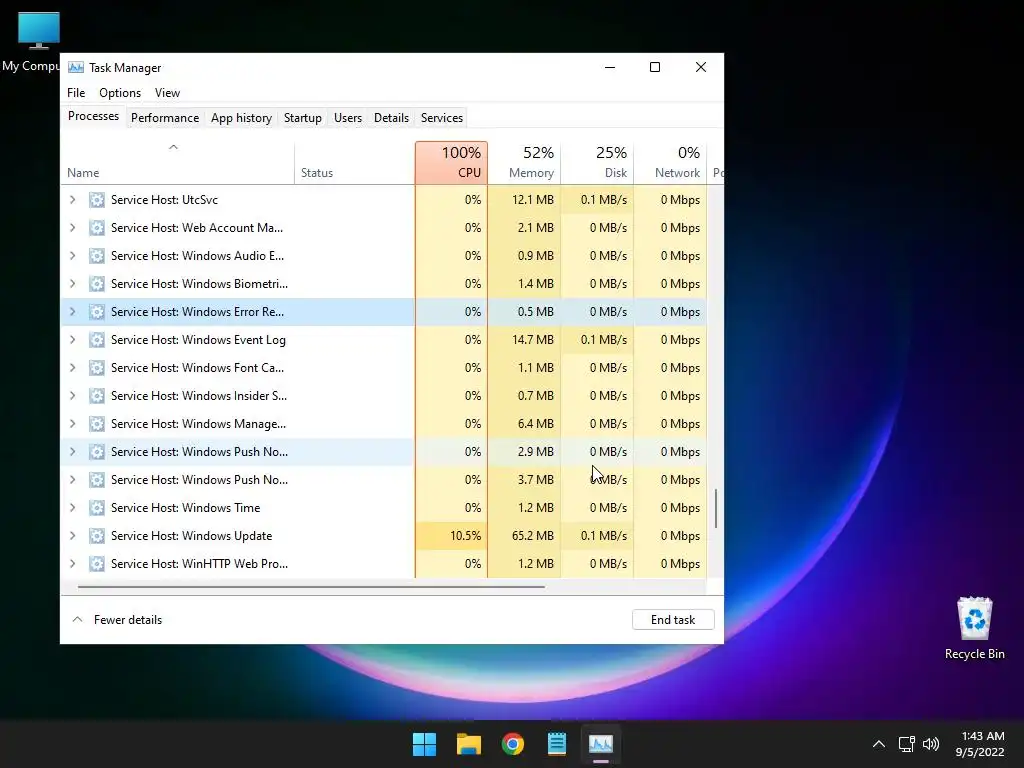Switch to the Startup tab
Viewport: 1024px width, 768px height.
(302, 118)
